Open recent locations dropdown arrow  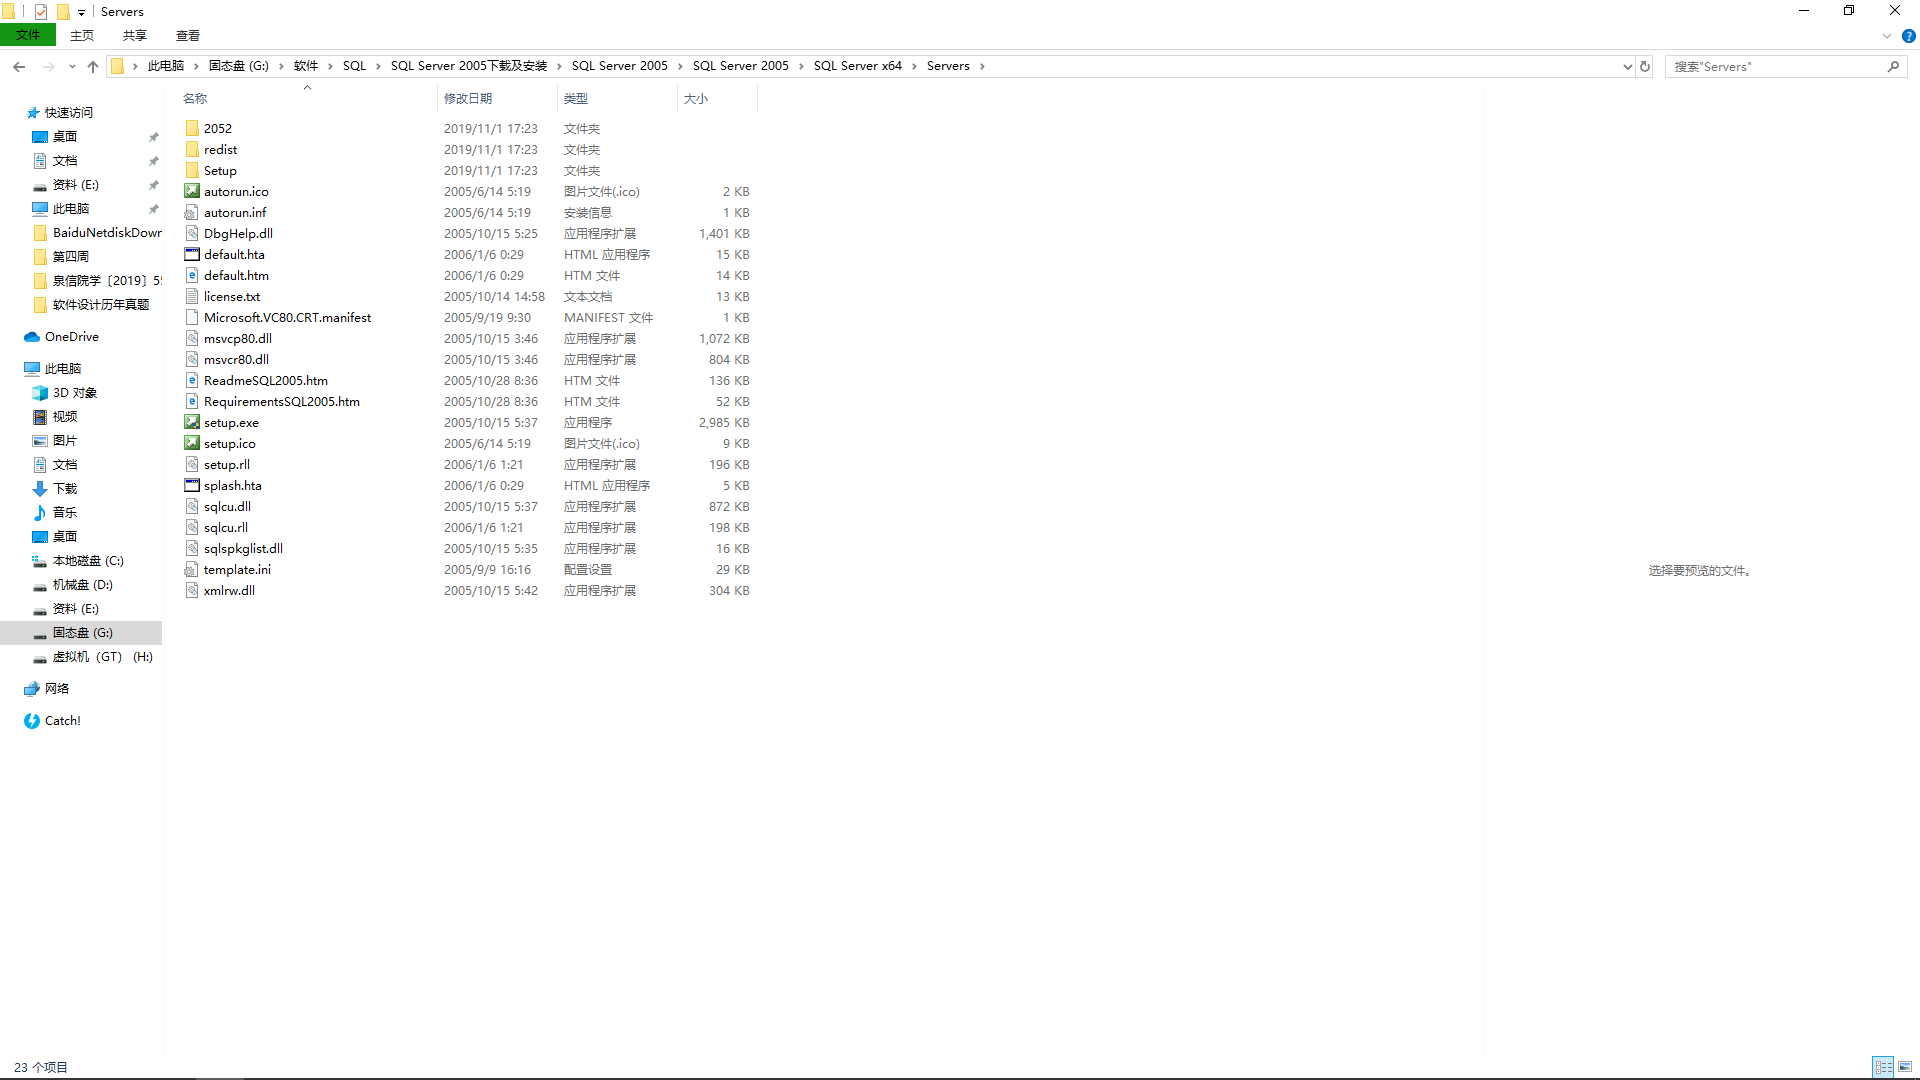(72, 66)
